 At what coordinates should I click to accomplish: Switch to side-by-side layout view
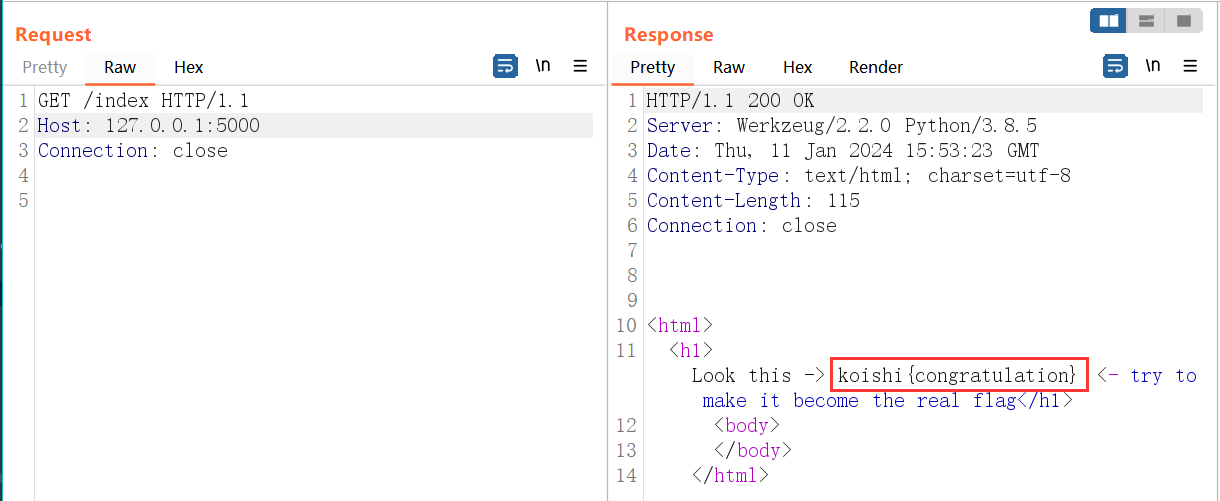pyautogui.click(x=1108, y=21)
